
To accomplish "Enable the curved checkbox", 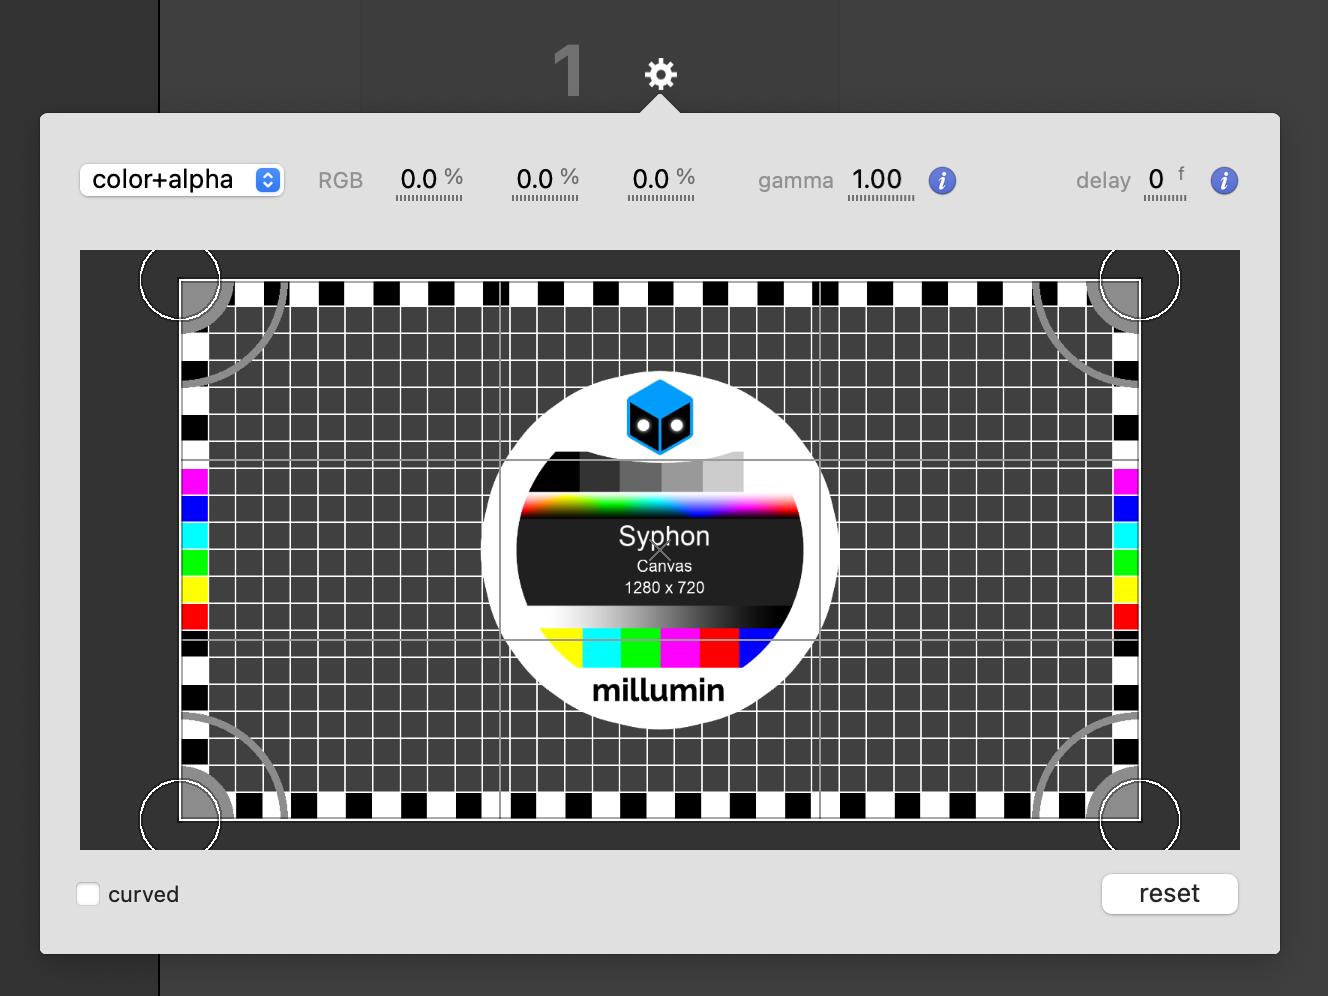I will 89,894.
